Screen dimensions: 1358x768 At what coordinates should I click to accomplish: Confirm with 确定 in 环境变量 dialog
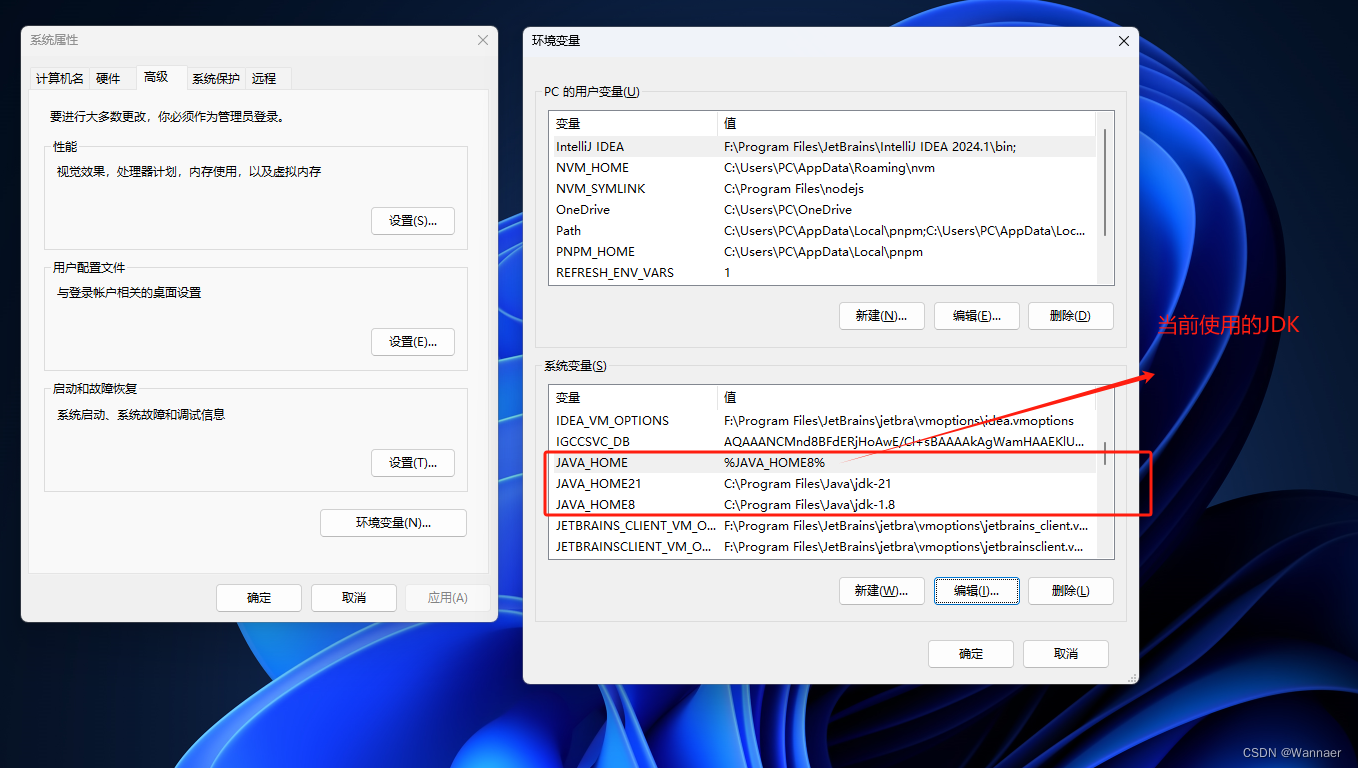[971, 654]
